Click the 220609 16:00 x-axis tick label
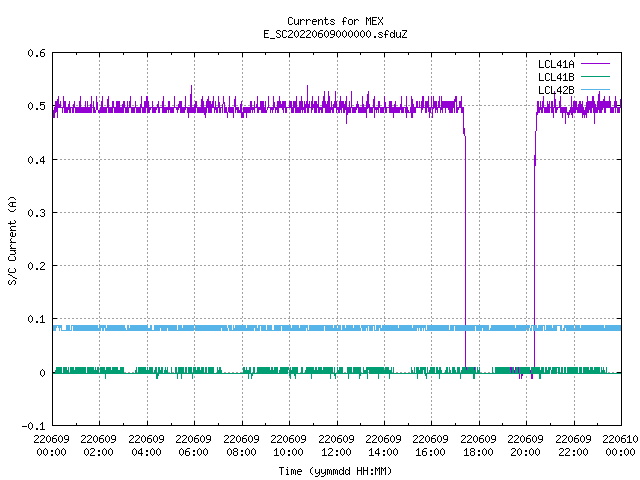 (431, 445)
